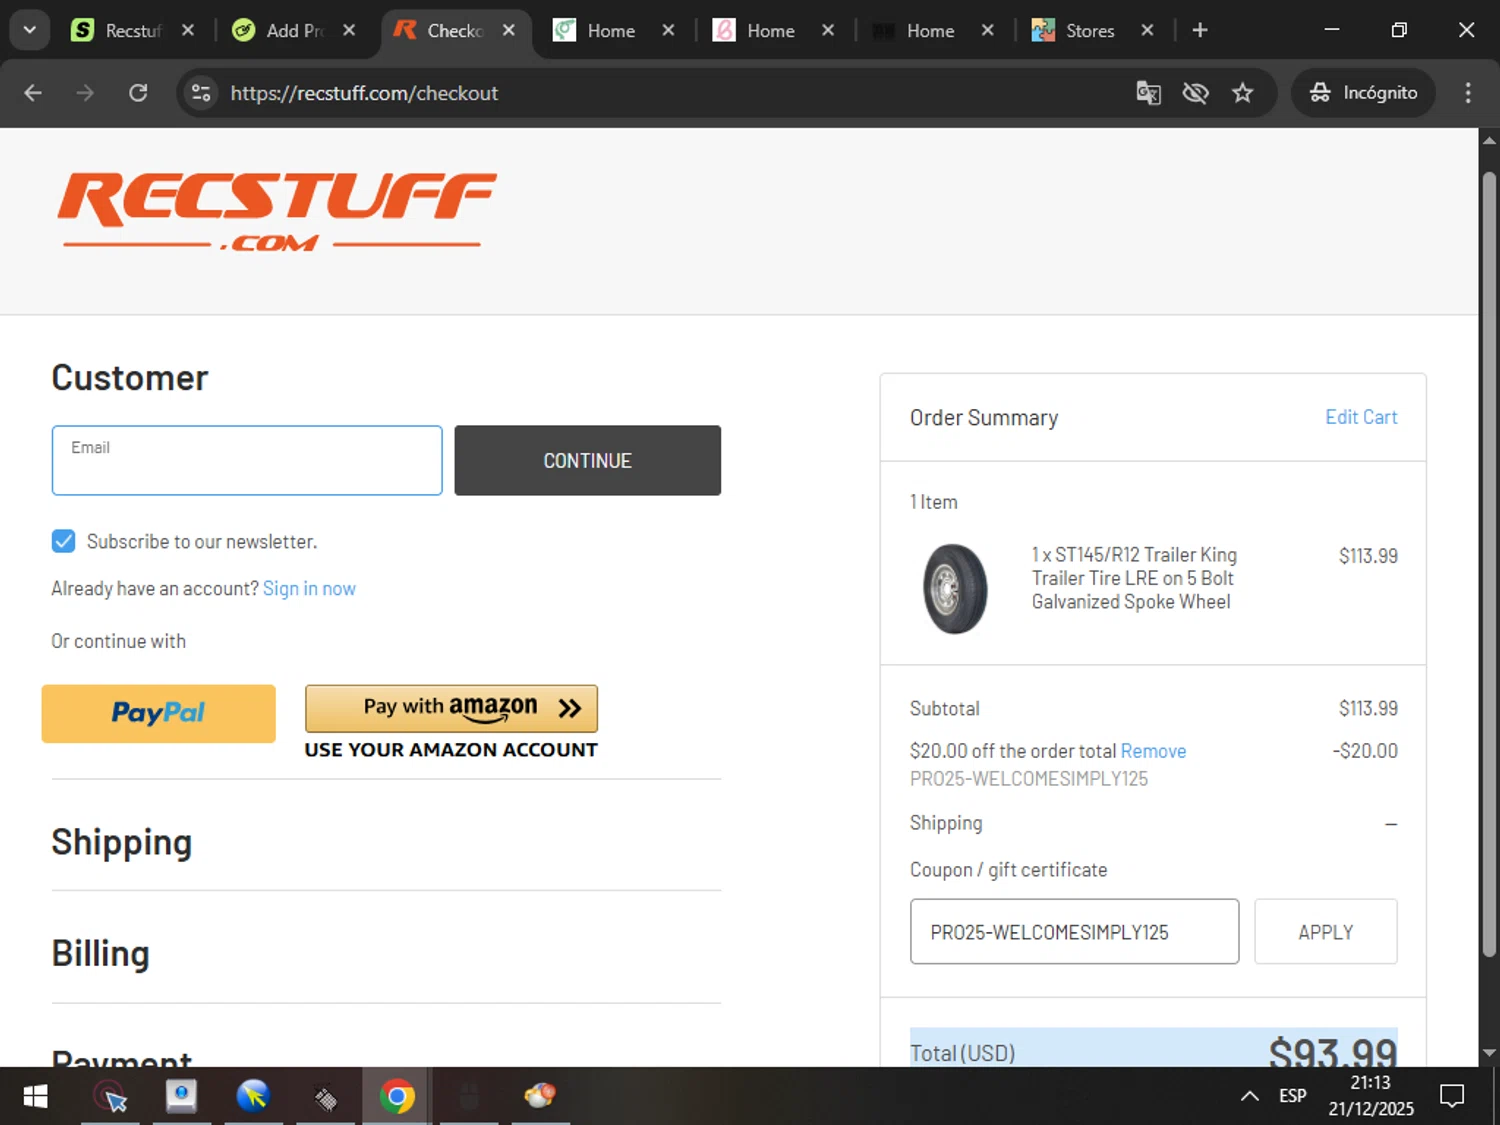
Task: Focus the Email input field
Action: pos(247,460)
